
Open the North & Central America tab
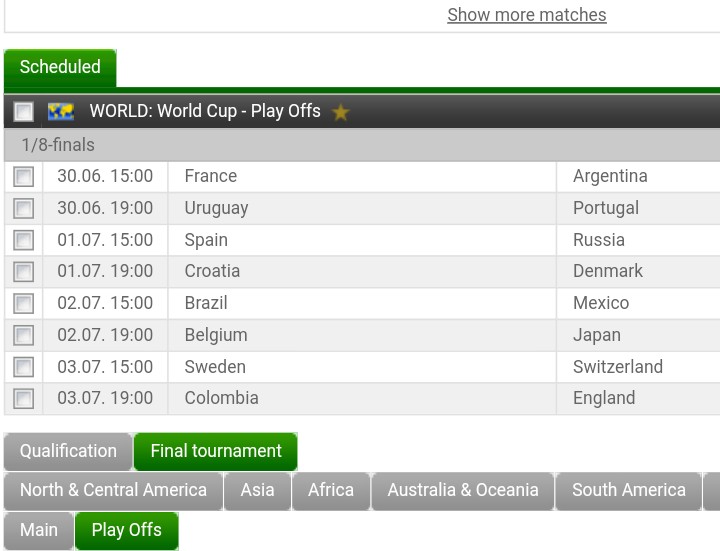click(x=113, y=490)
